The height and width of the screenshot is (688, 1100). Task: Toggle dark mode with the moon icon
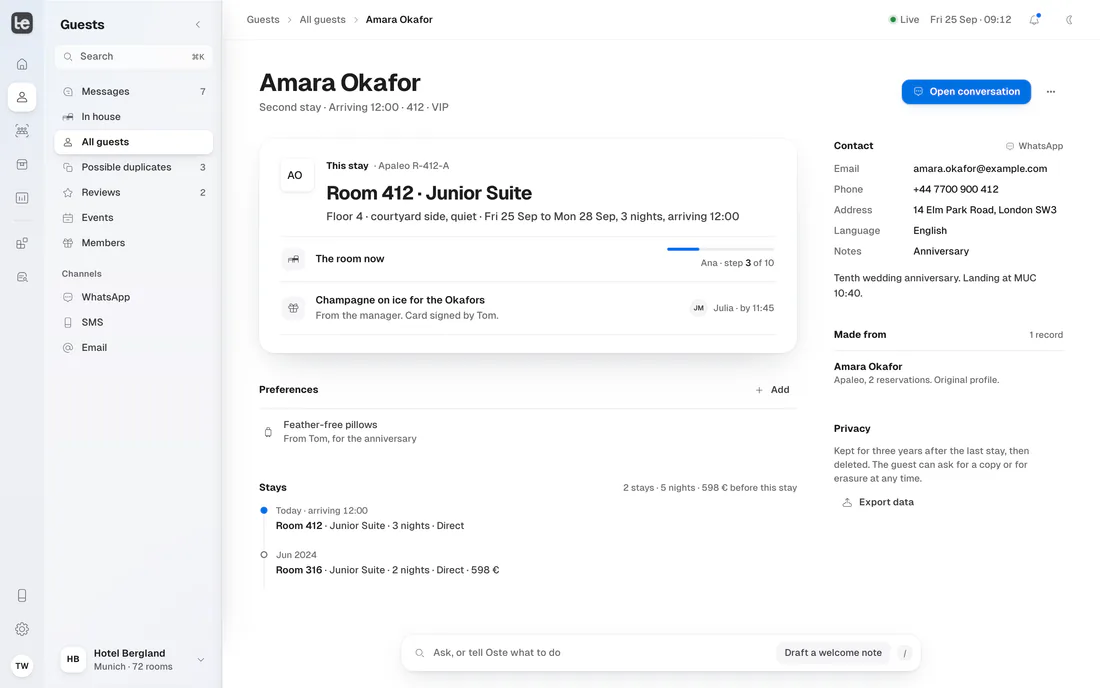[x=1069, y=20]
